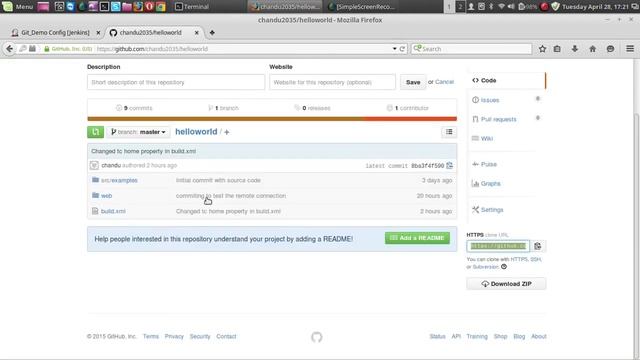
Task: Switch to SimpleScreenRecorder taskbar window
Action: [x=362, y=7]
